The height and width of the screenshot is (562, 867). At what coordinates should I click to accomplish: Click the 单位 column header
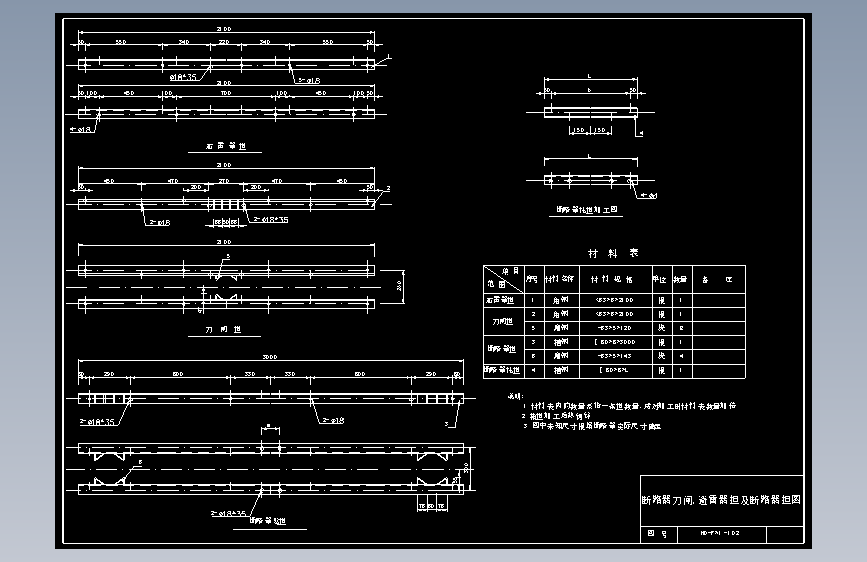[x=660, y=279]
